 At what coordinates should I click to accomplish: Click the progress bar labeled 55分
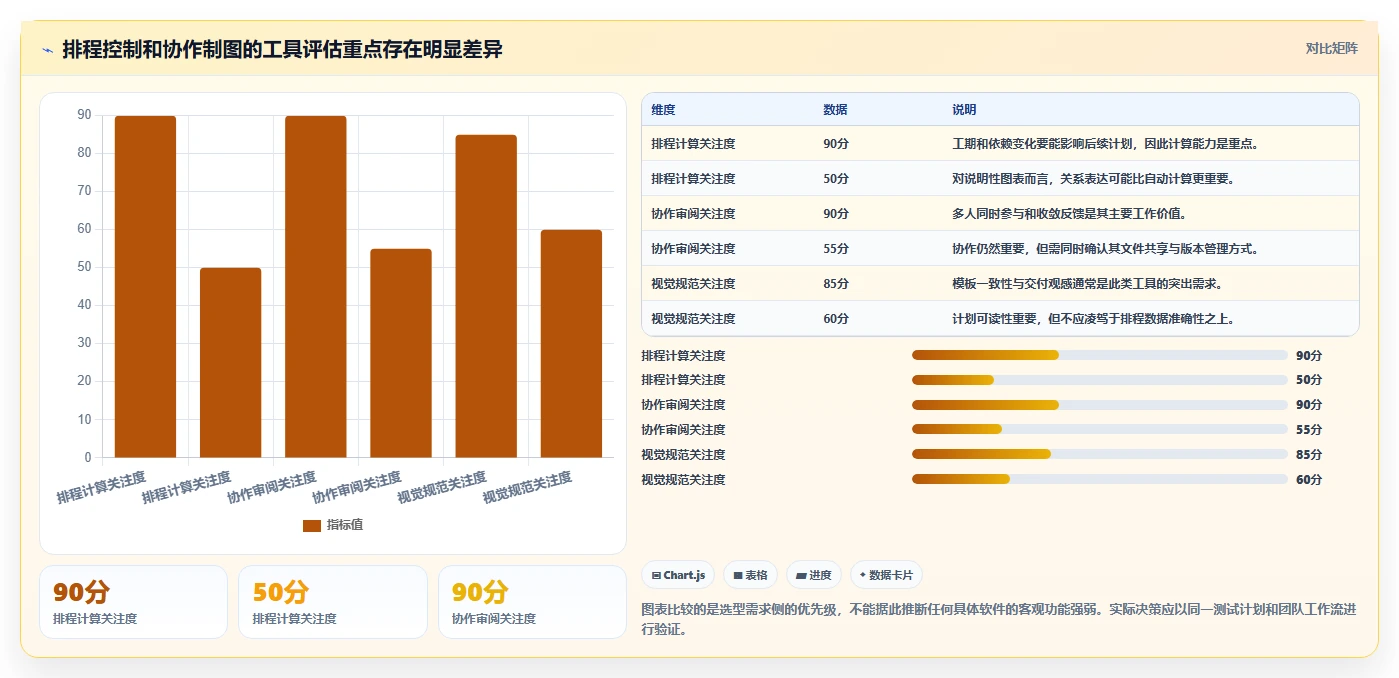1100,430
